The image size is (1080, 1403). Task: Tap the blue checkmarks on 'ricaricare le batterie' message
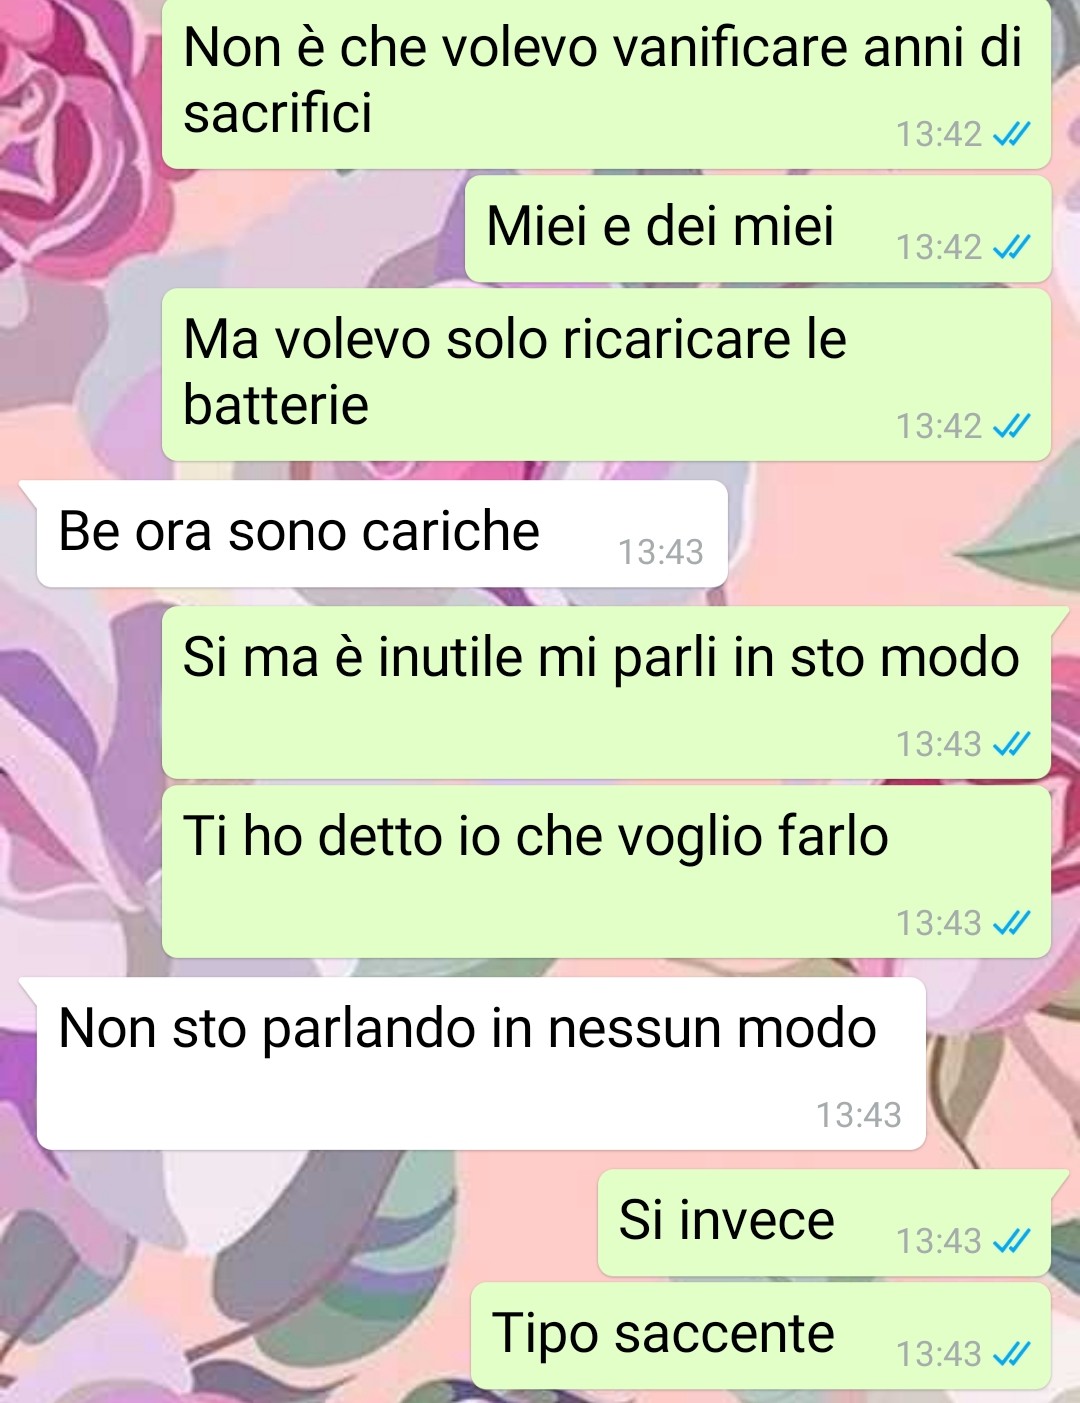(x=1011, y=427)
